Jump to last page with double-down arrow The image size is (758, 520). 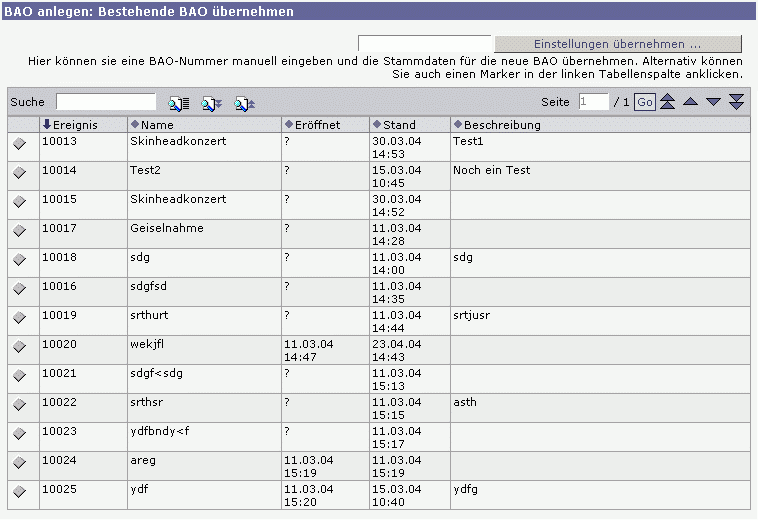736,102
